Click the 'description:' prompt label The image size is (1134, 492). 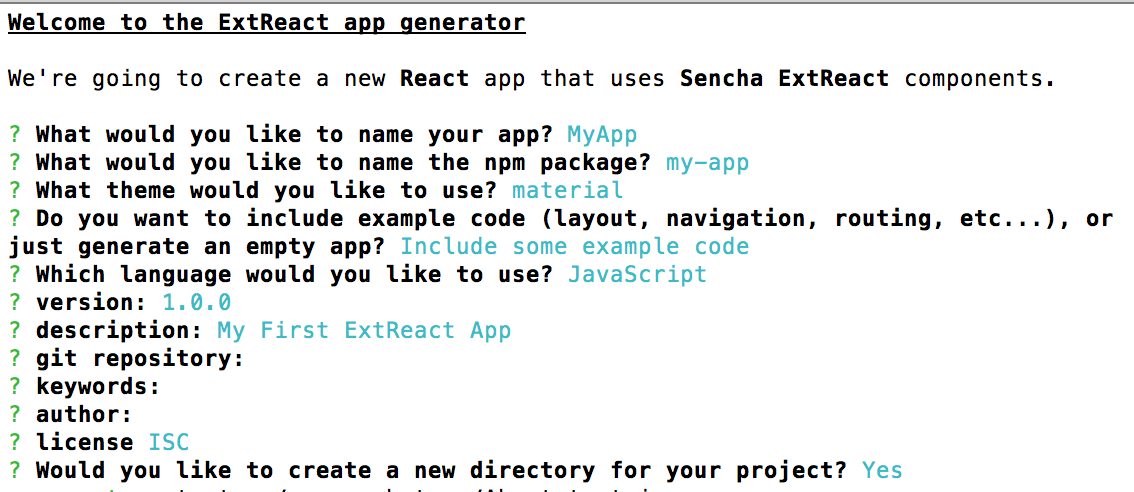tap(119, 330)
